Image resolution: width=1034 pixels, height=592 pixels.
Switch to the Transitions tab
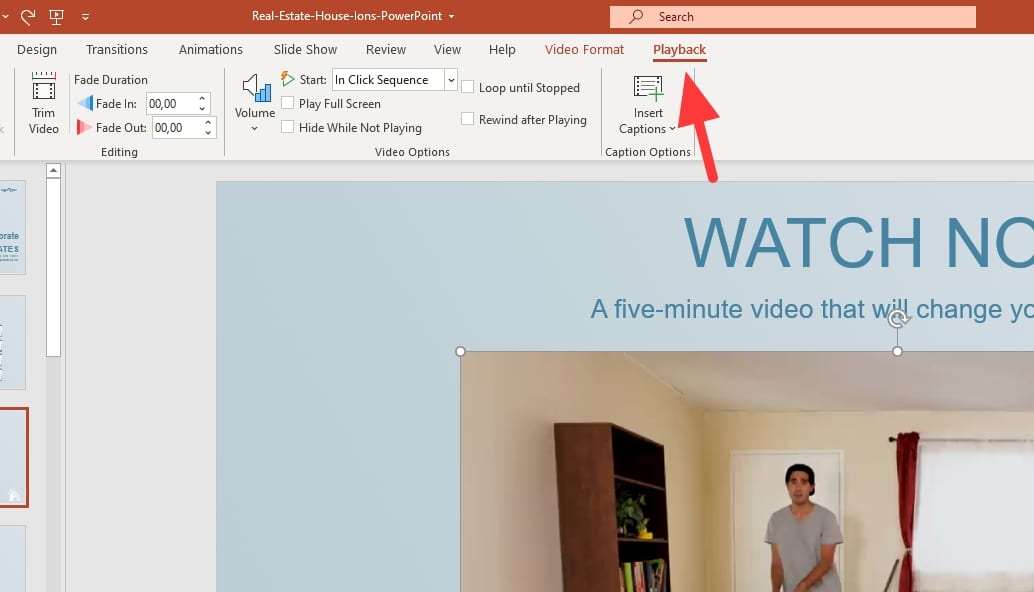point(116,49)
